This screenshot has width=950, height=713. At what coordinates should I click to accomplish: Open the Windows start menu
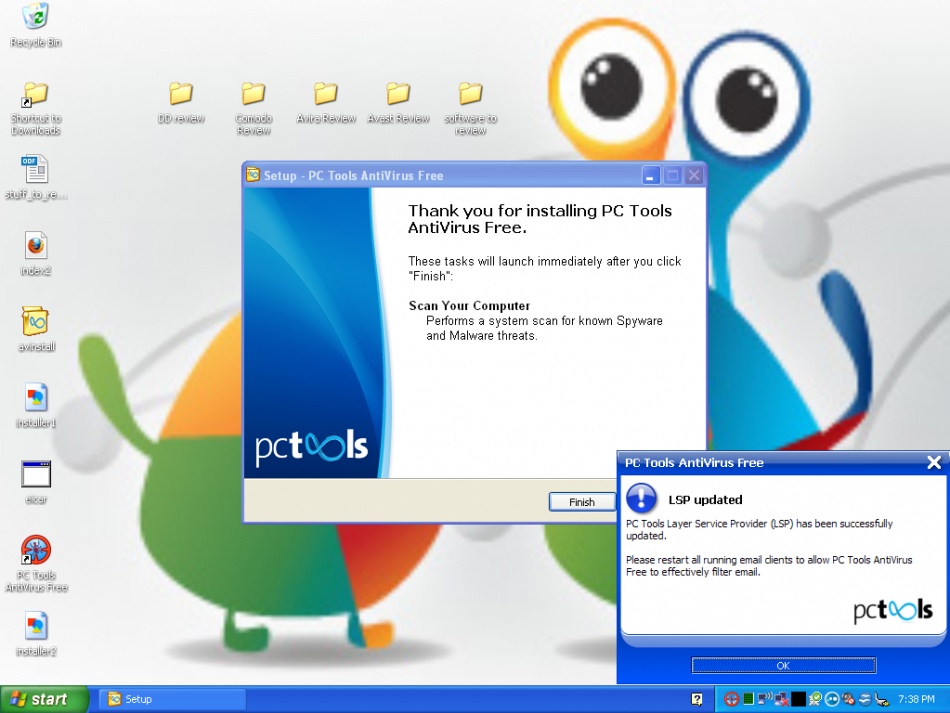44,699
